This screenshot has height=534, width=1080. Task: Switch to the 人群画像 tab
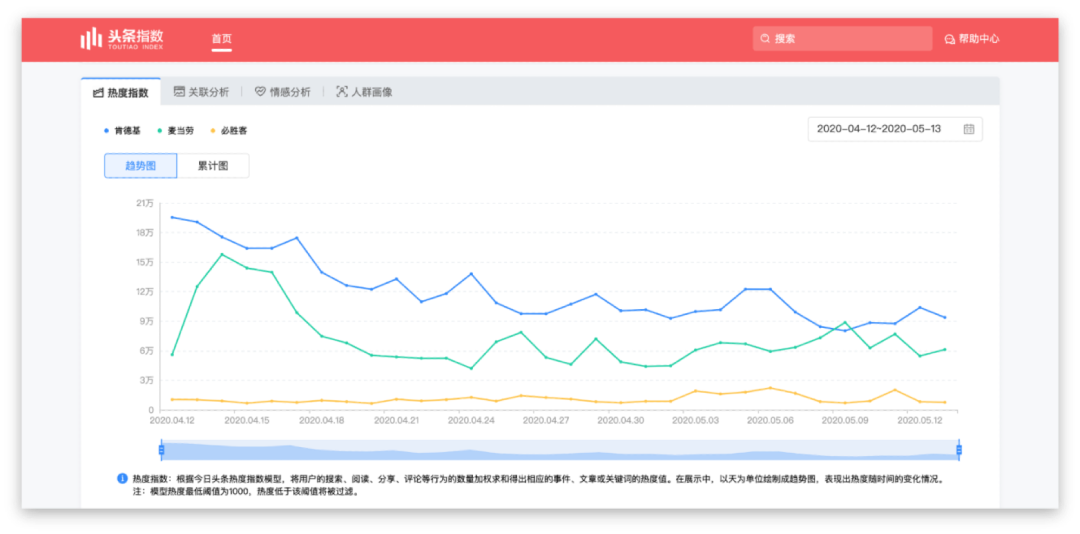coord(364,92)
